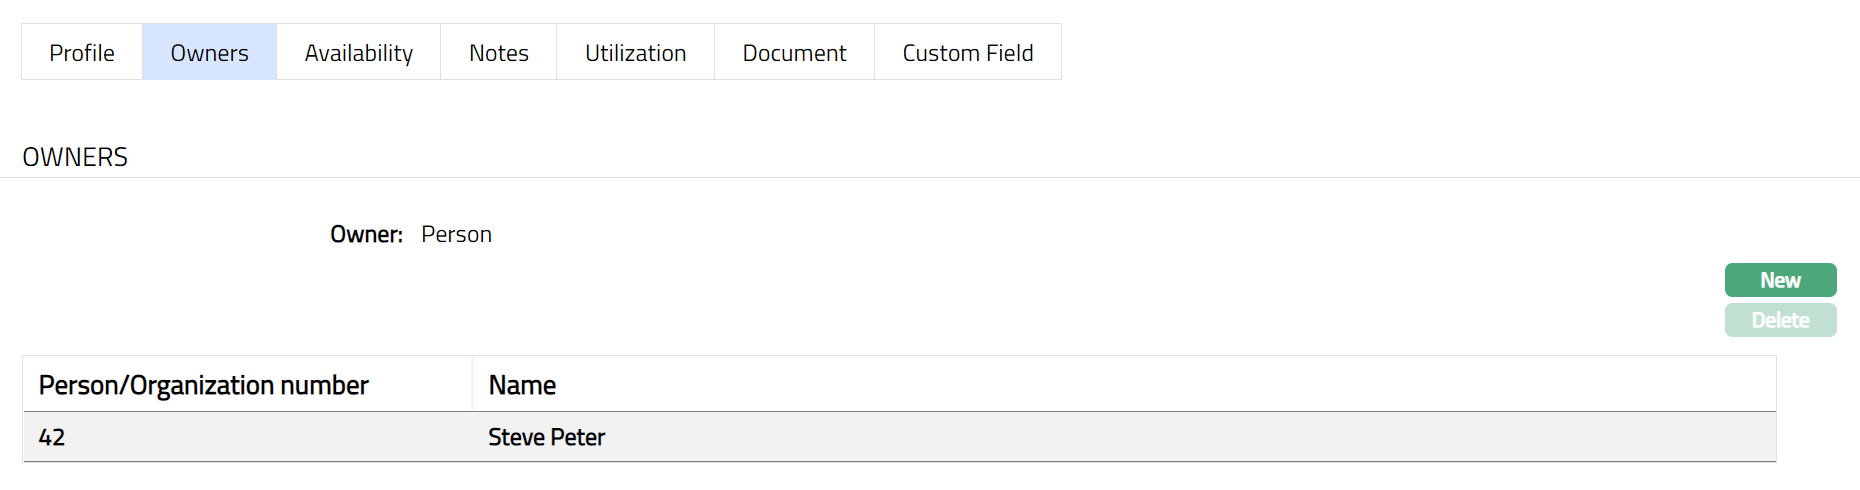Open the Notes tab
The image size is (1860, 490).
(498, 53)
